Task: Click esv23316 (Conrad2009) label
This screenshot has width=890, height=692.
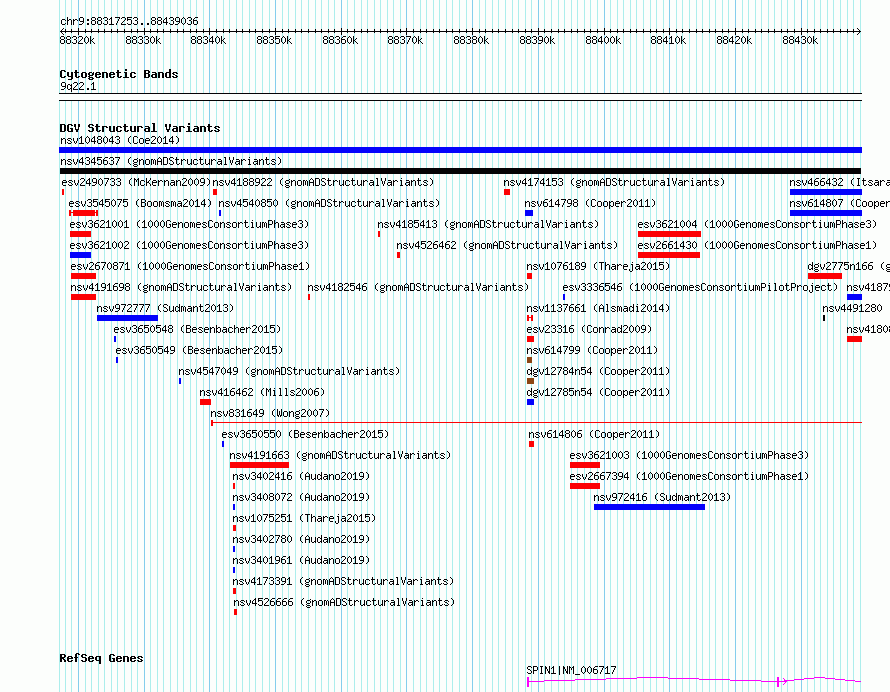Action: (589, 329)
